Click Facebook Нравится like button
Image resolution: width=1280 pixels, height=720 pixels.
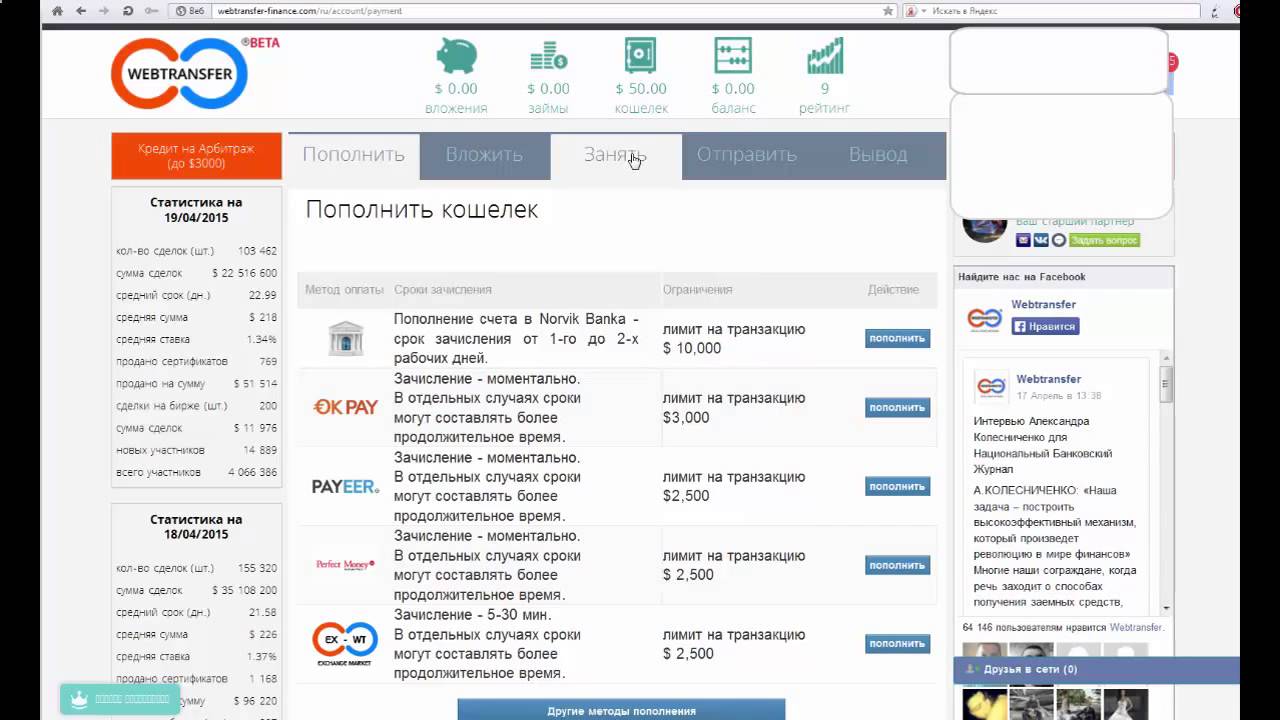tap(1045, 326)
